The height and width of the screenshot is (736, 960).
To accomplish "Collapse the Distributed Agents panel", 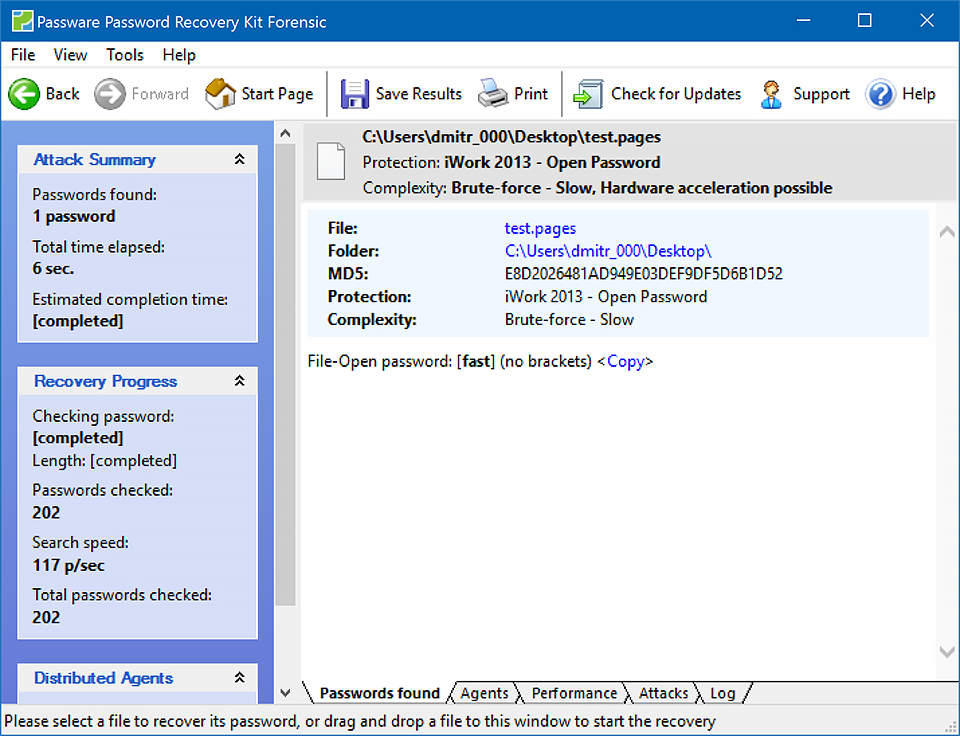I will (x=239, y=677).
